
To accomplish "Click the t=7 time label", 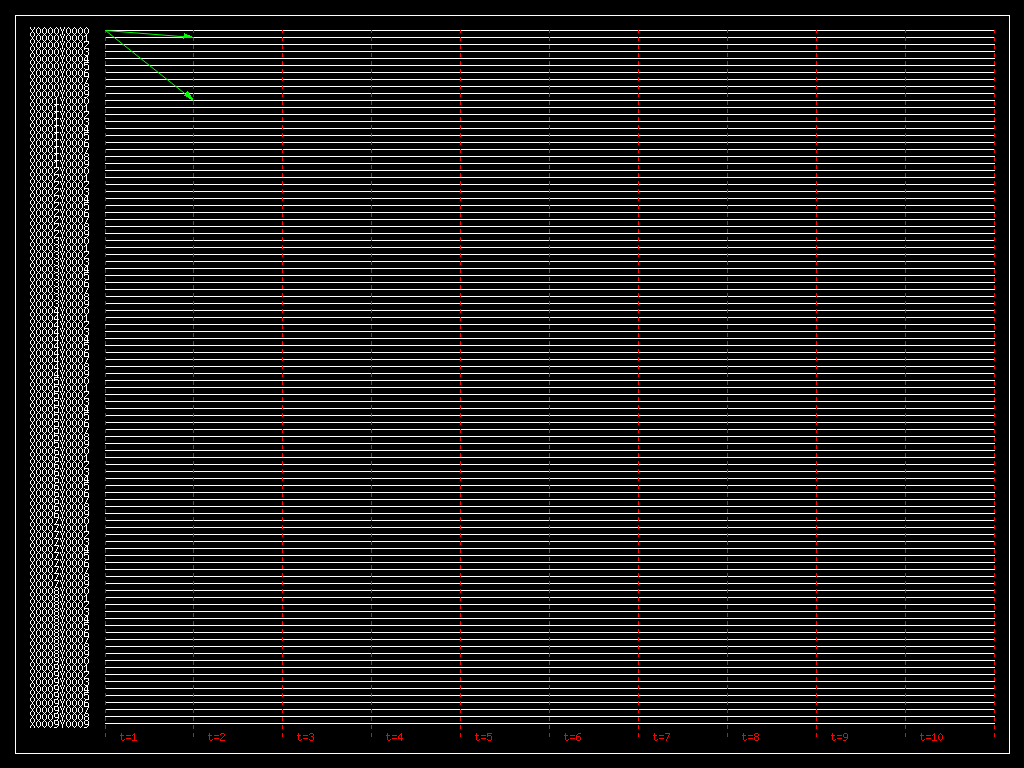I will click(x=662, y=738).
